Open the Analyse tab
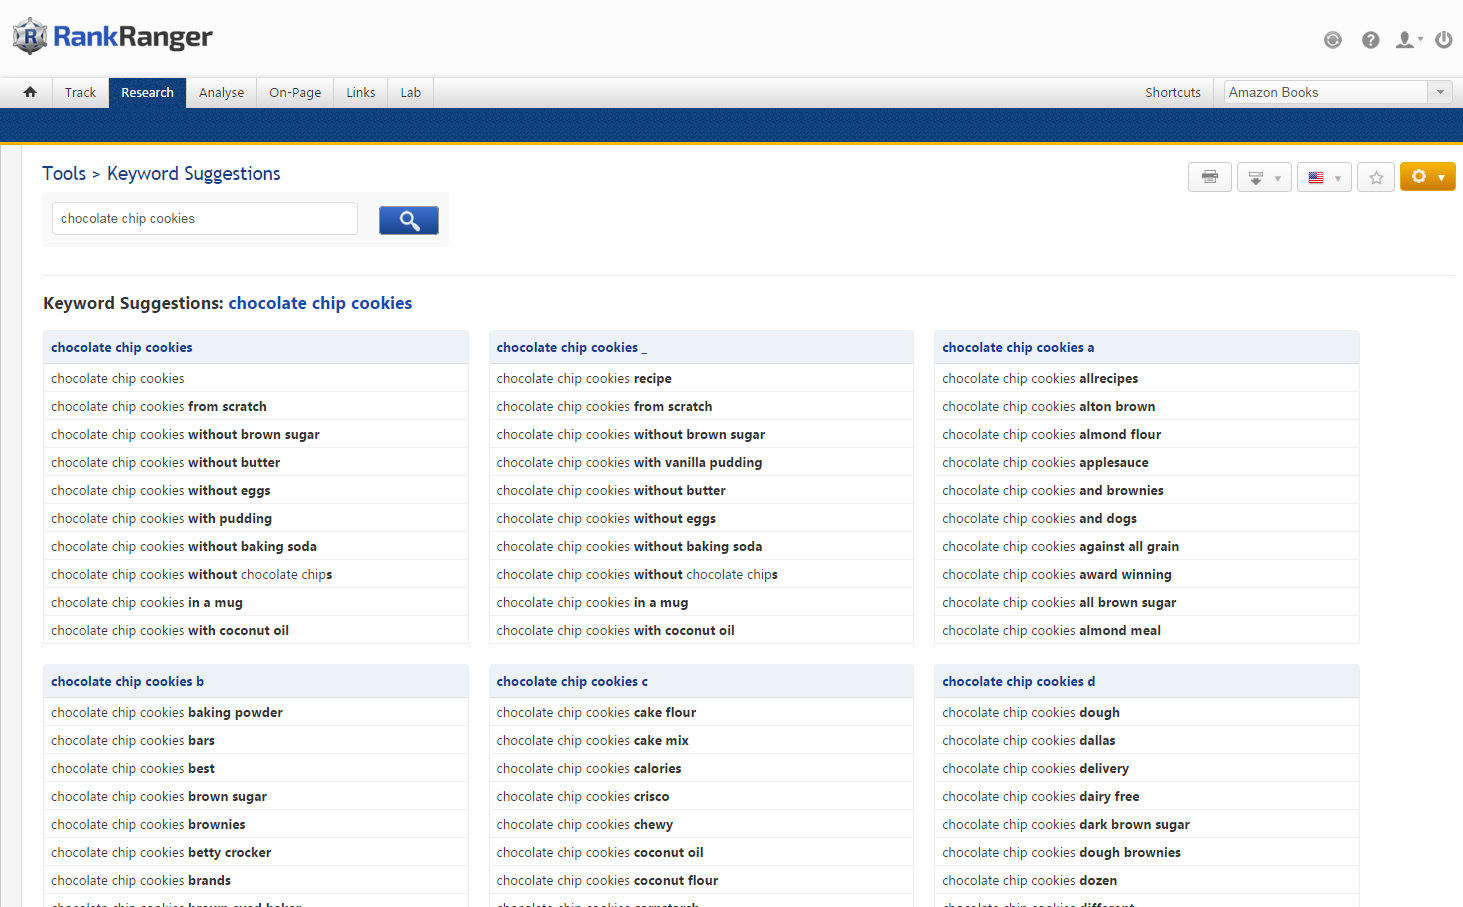1463x907 pixels. tap(221, 92)
